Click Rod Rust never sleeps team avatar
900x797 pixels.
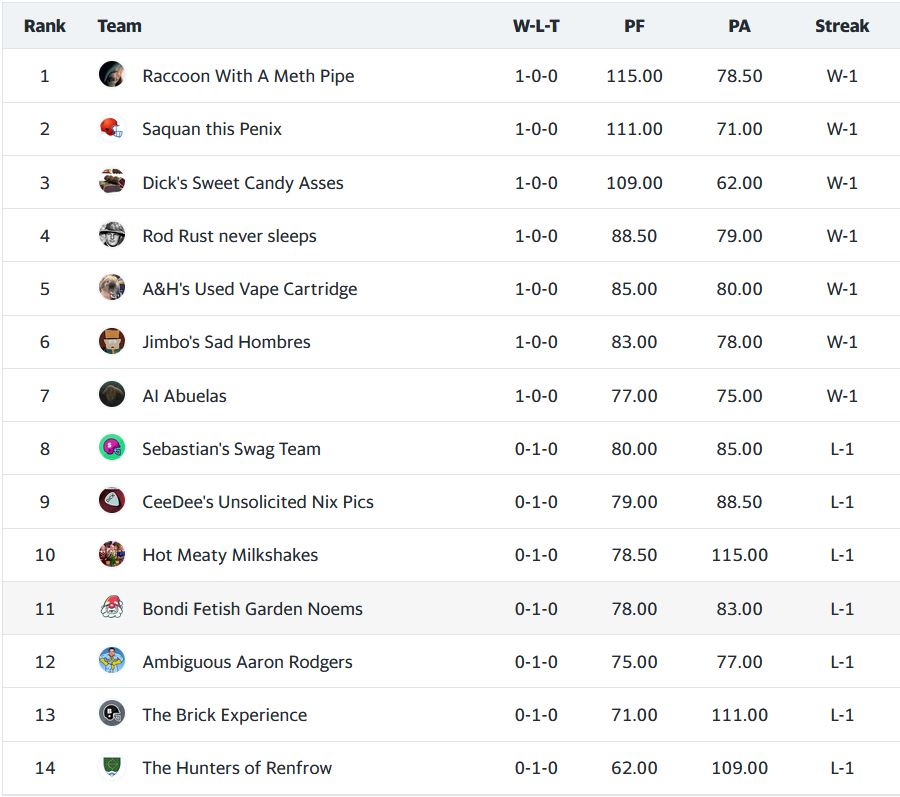tap(112, 235)
